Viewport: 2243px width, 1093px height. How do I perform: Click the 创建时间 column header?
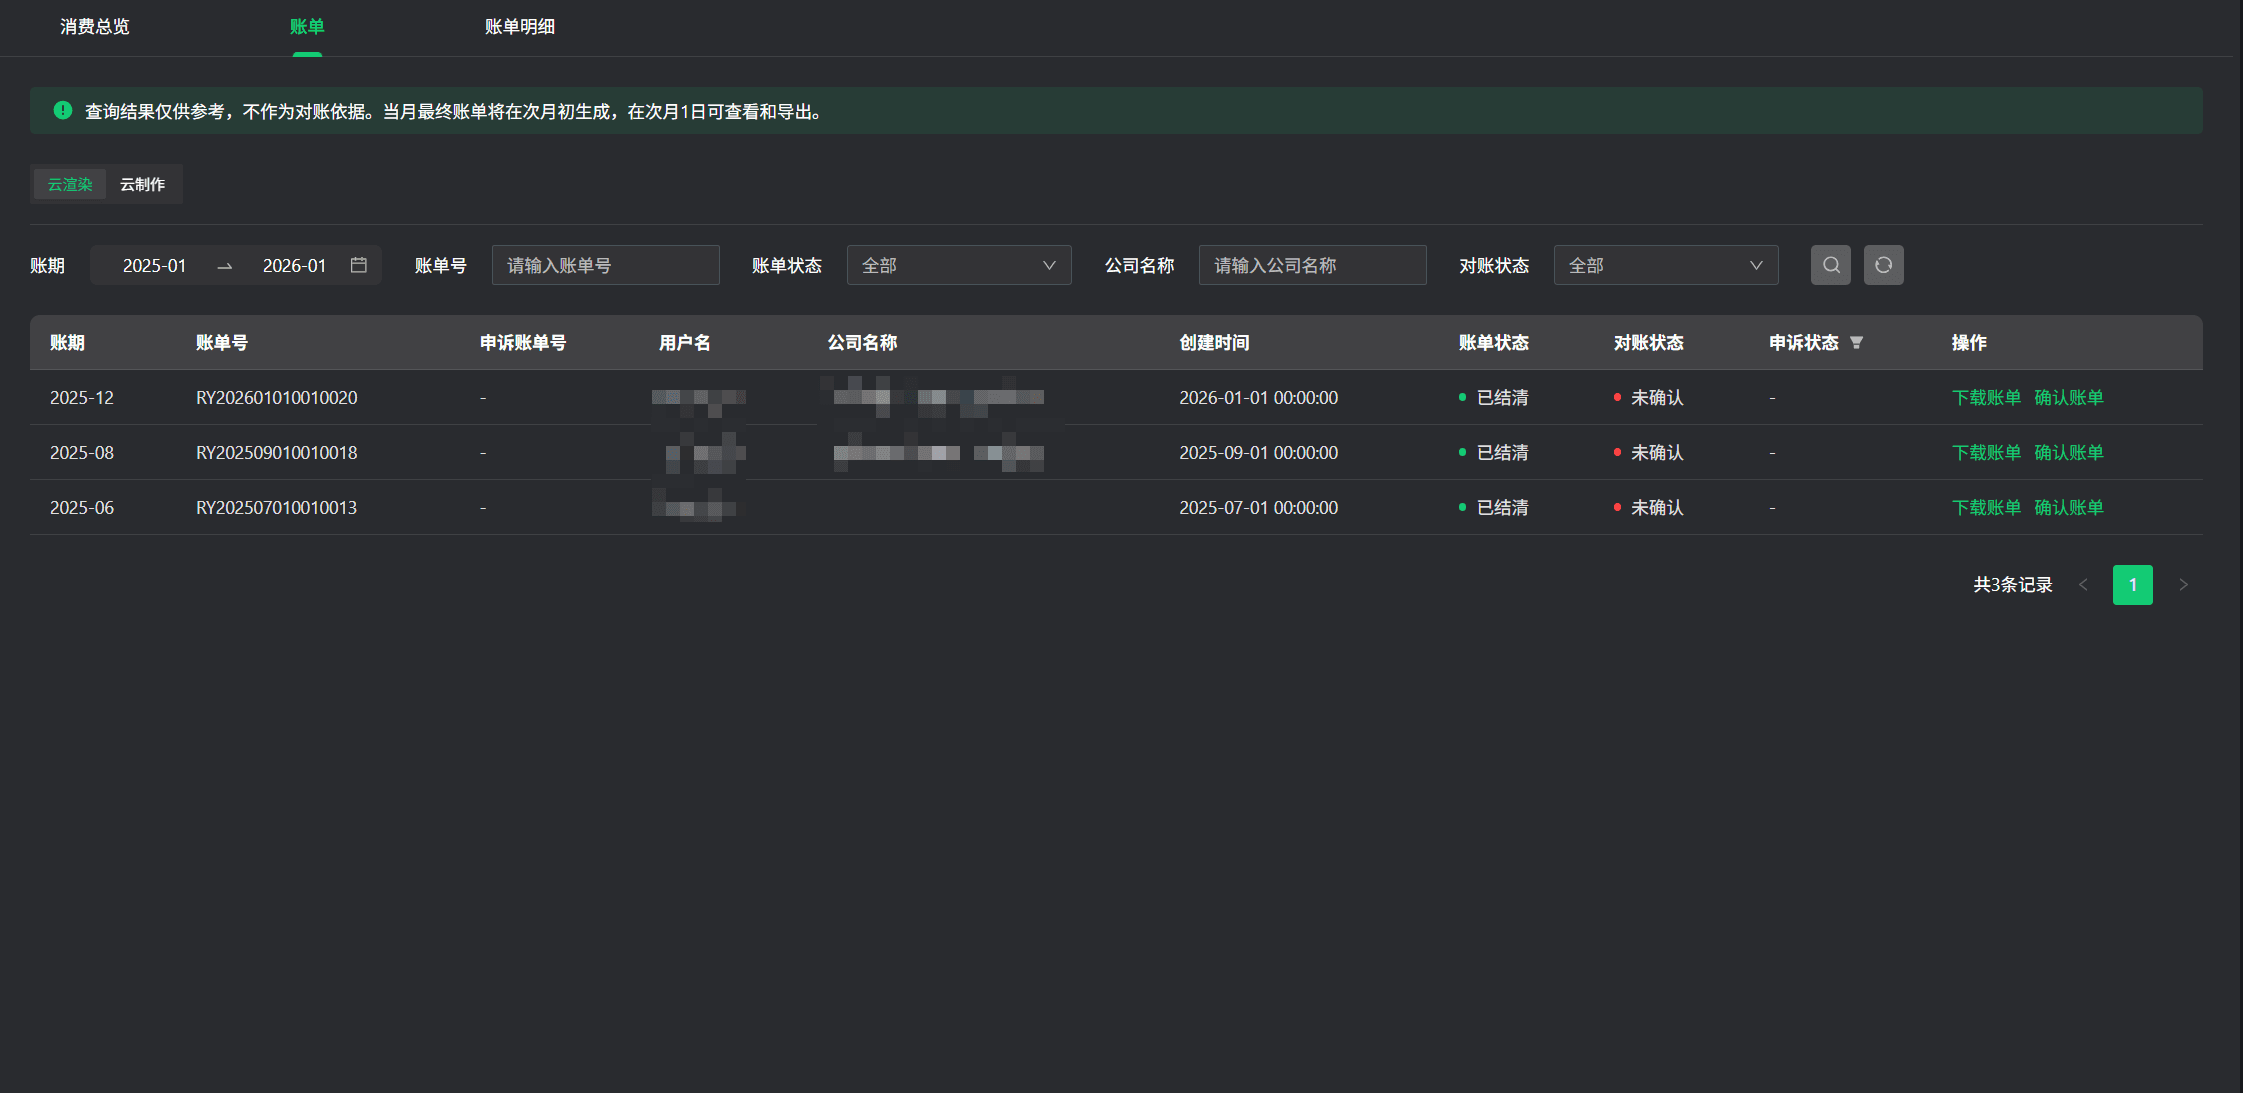click(x=1215, y=343)
